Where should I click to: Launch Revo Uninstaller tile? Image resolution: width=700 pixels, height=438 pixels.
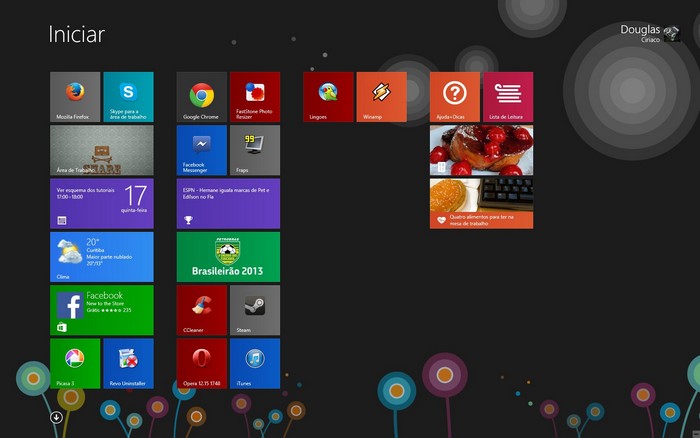(x=128, y=363)
